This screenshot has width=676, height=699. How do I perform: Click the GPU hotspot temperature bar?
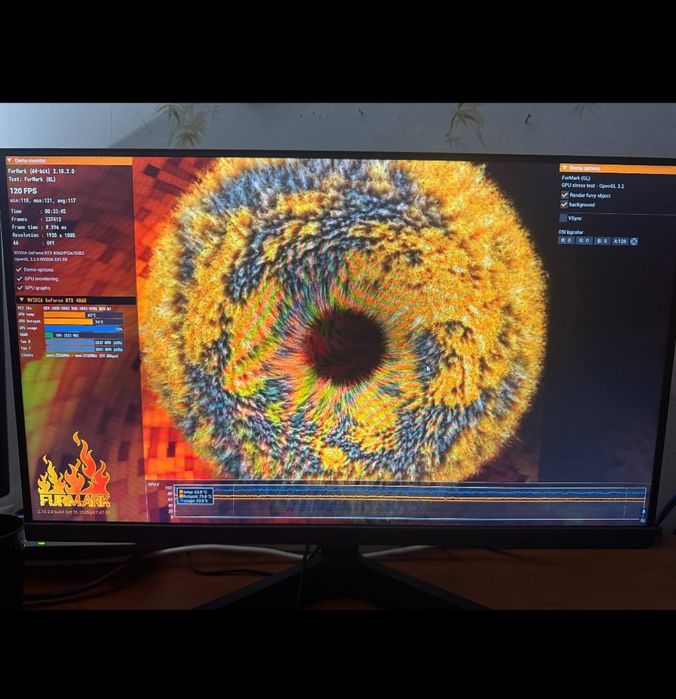click(x=83, y=321)
